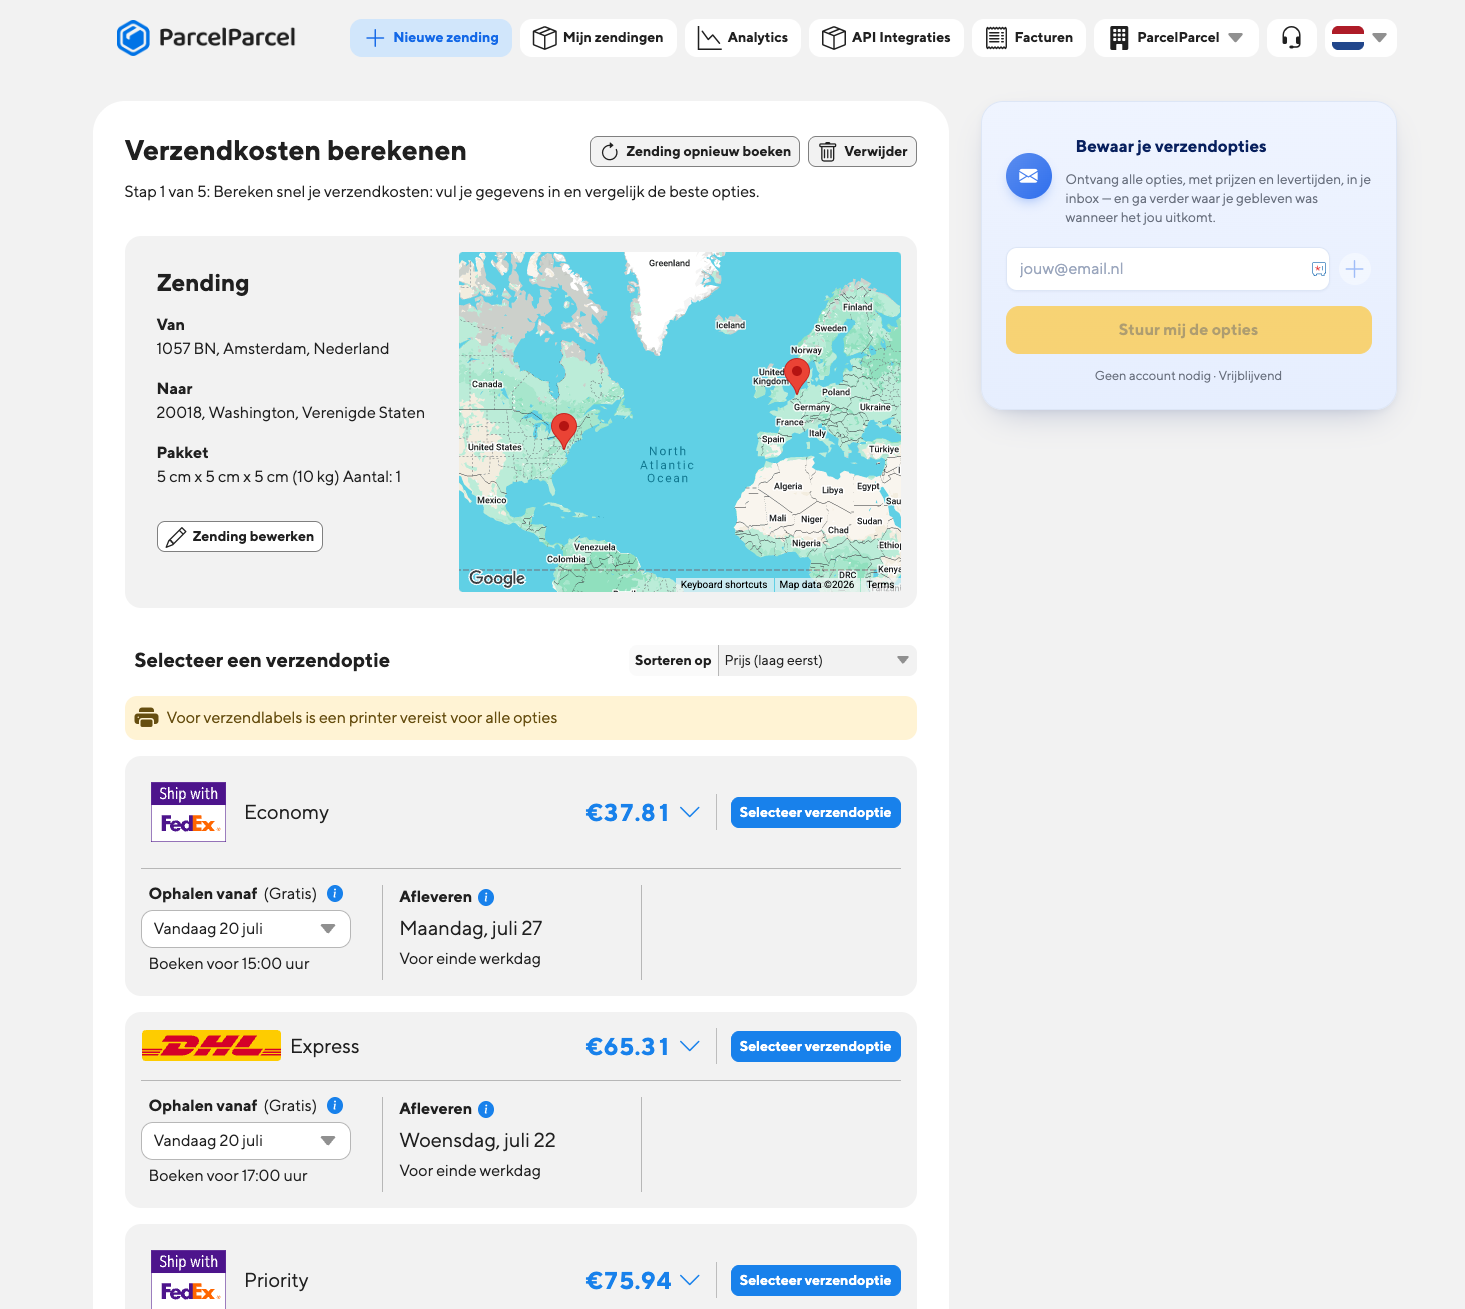Expand the ParcelParcel account dropdown

point(1176,38)
